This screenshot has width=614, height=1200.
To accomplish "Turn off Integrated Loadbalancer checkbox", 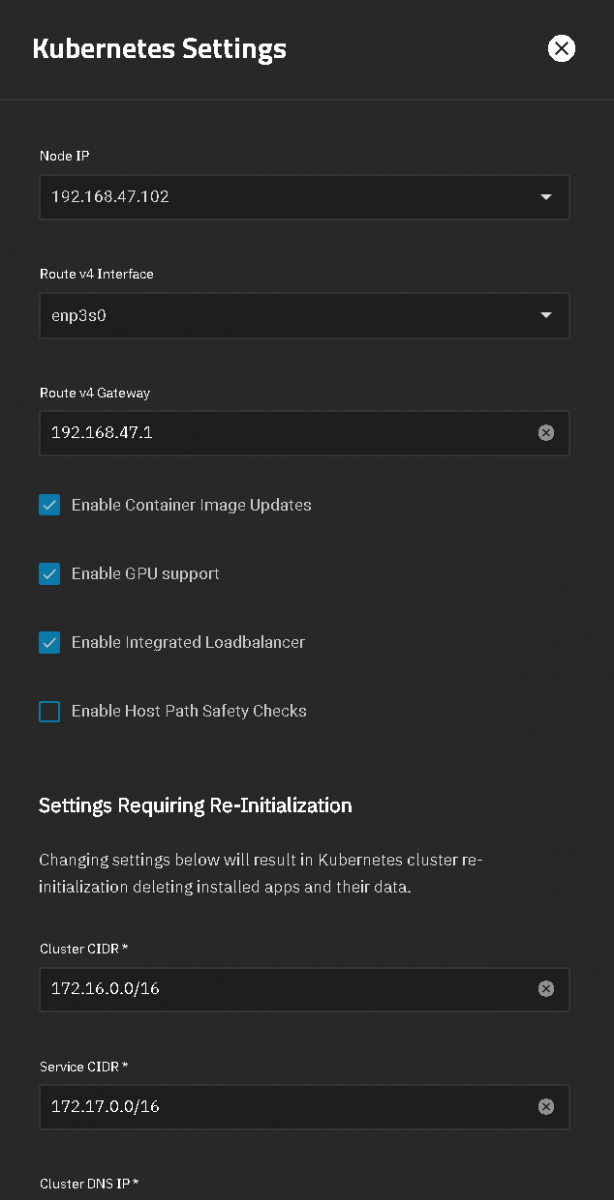I will click(x=49, y=642).
